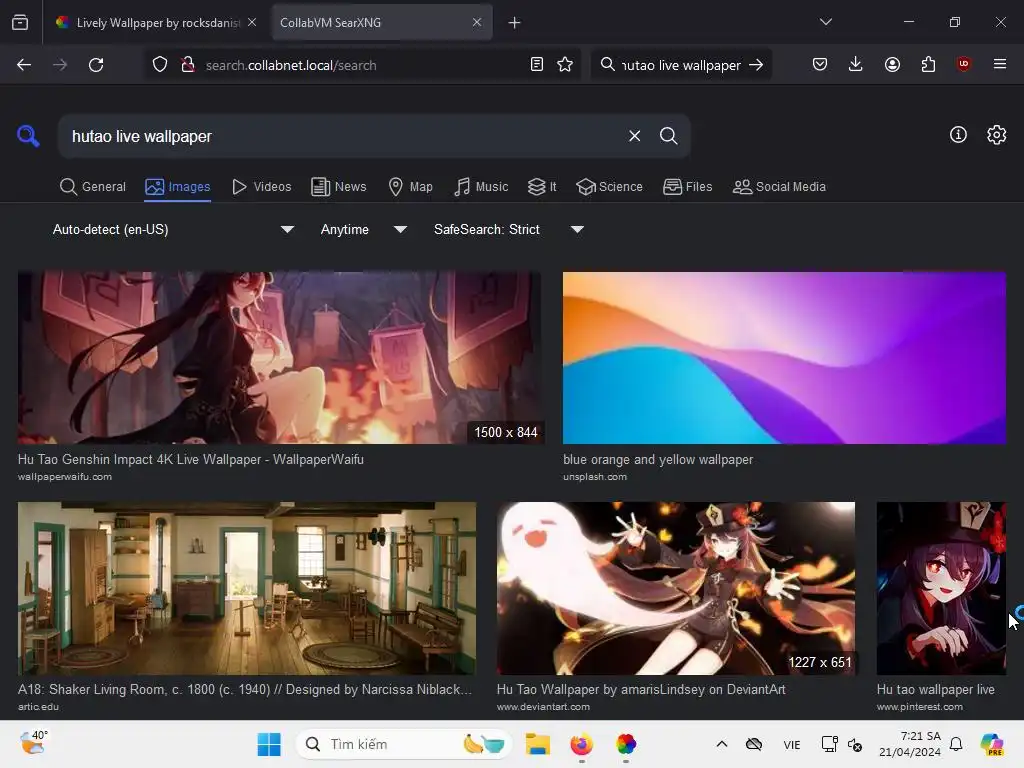Open the tracking protection shield icon
1024x768 pixels.
click(x=160, y=65)
